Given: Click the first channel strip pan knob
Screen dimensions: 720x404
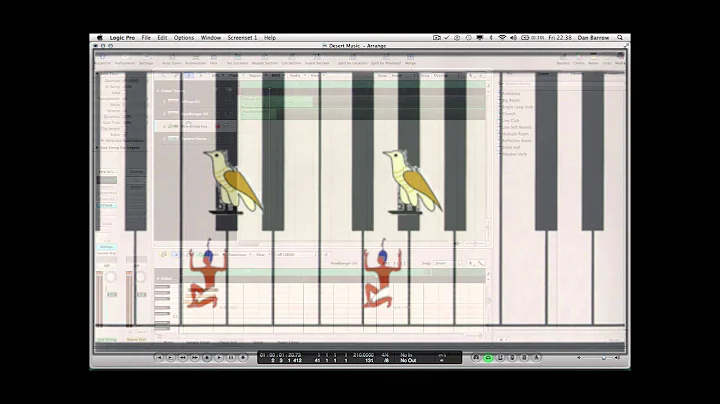Looking at the screenshot, I should [111, 277].
